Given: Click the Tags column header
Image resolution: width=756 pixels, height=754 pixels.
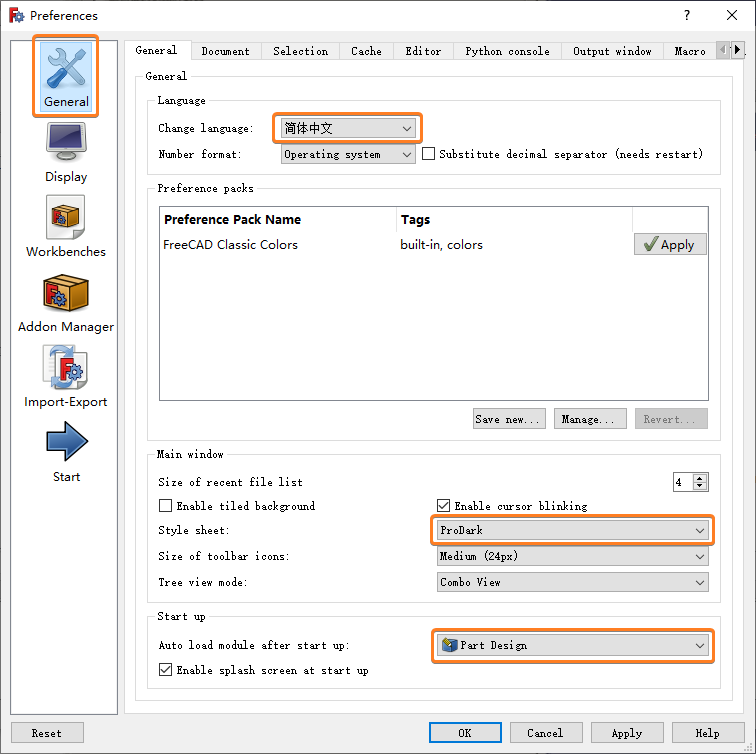Looking at the screenshot, I should [x=514, y=219].
